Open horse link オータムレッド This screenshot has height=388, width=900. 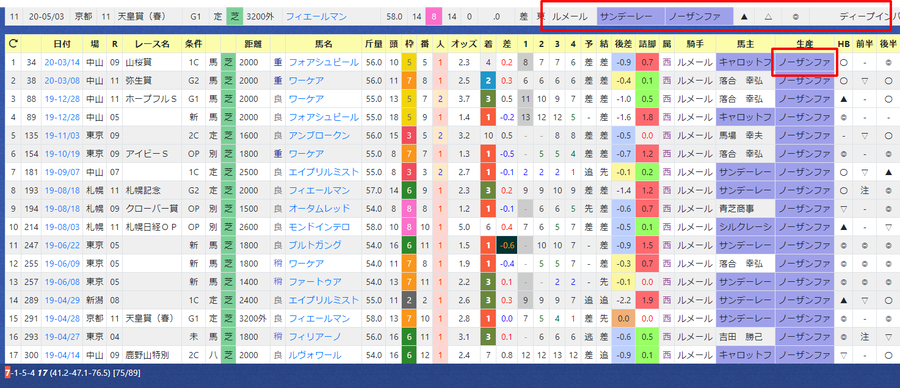point(319,209)
